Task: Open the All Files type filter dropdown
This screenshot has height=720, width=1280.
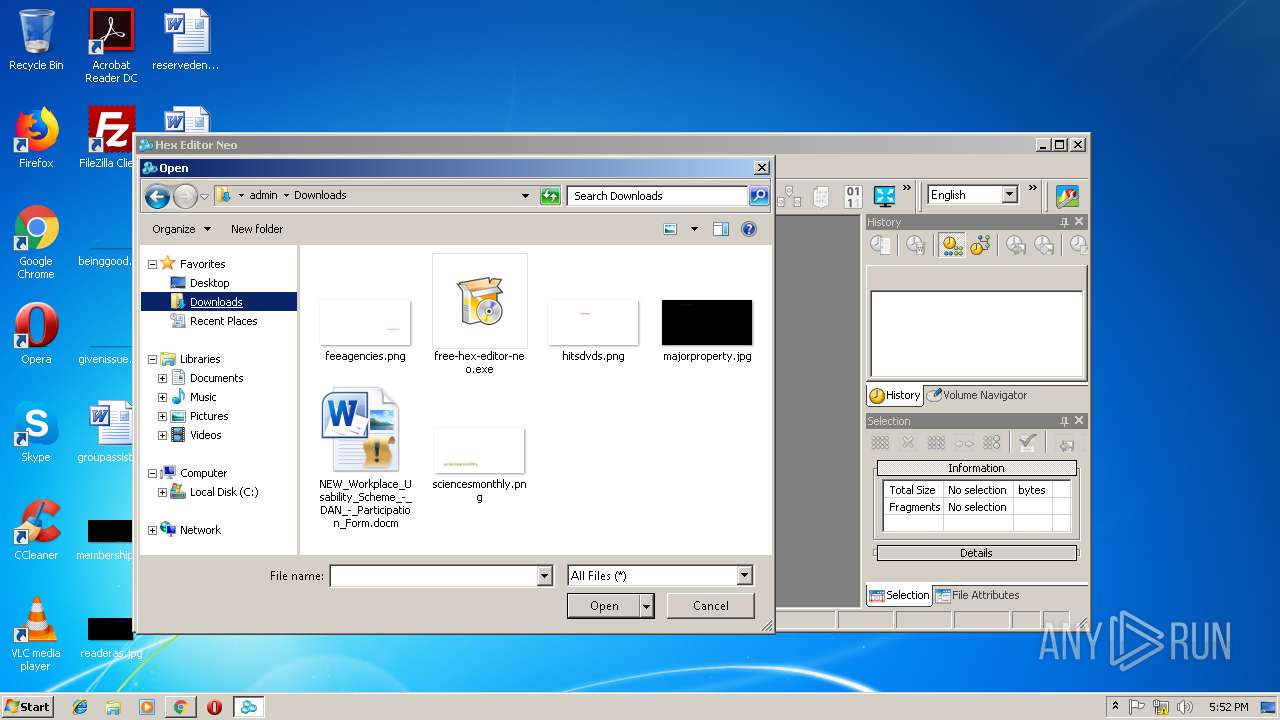Action: [744, 576]
